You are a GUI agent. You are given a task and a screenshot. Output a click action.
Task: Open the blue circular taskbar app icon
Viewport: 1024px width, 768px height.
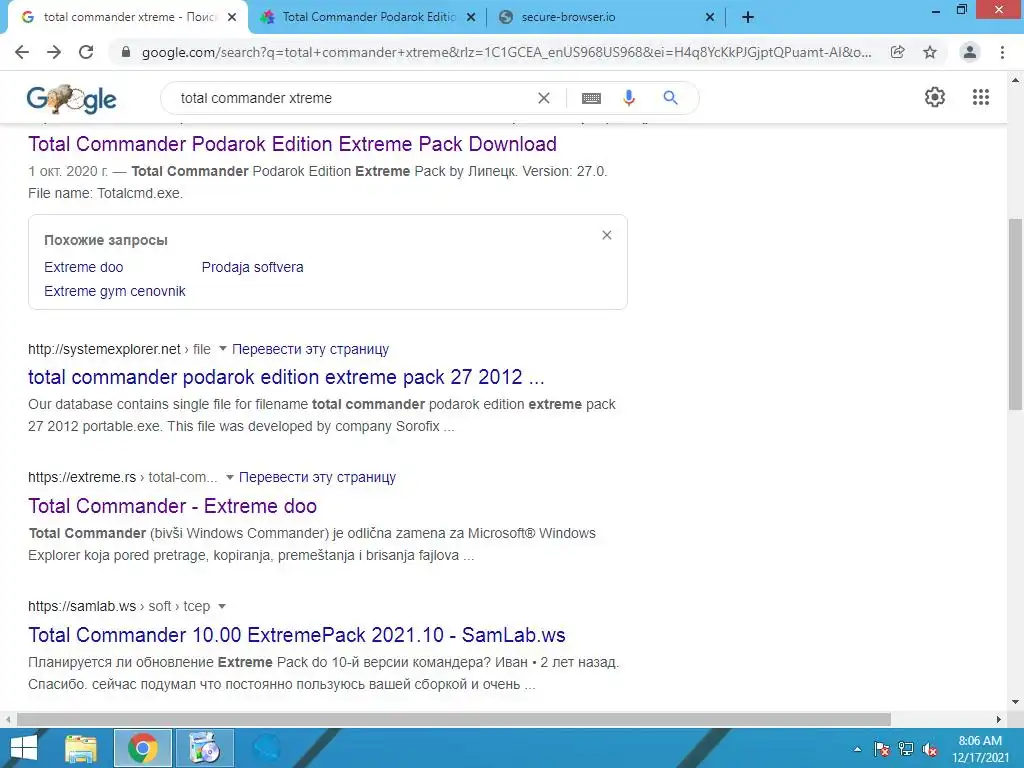click(267, 748)
